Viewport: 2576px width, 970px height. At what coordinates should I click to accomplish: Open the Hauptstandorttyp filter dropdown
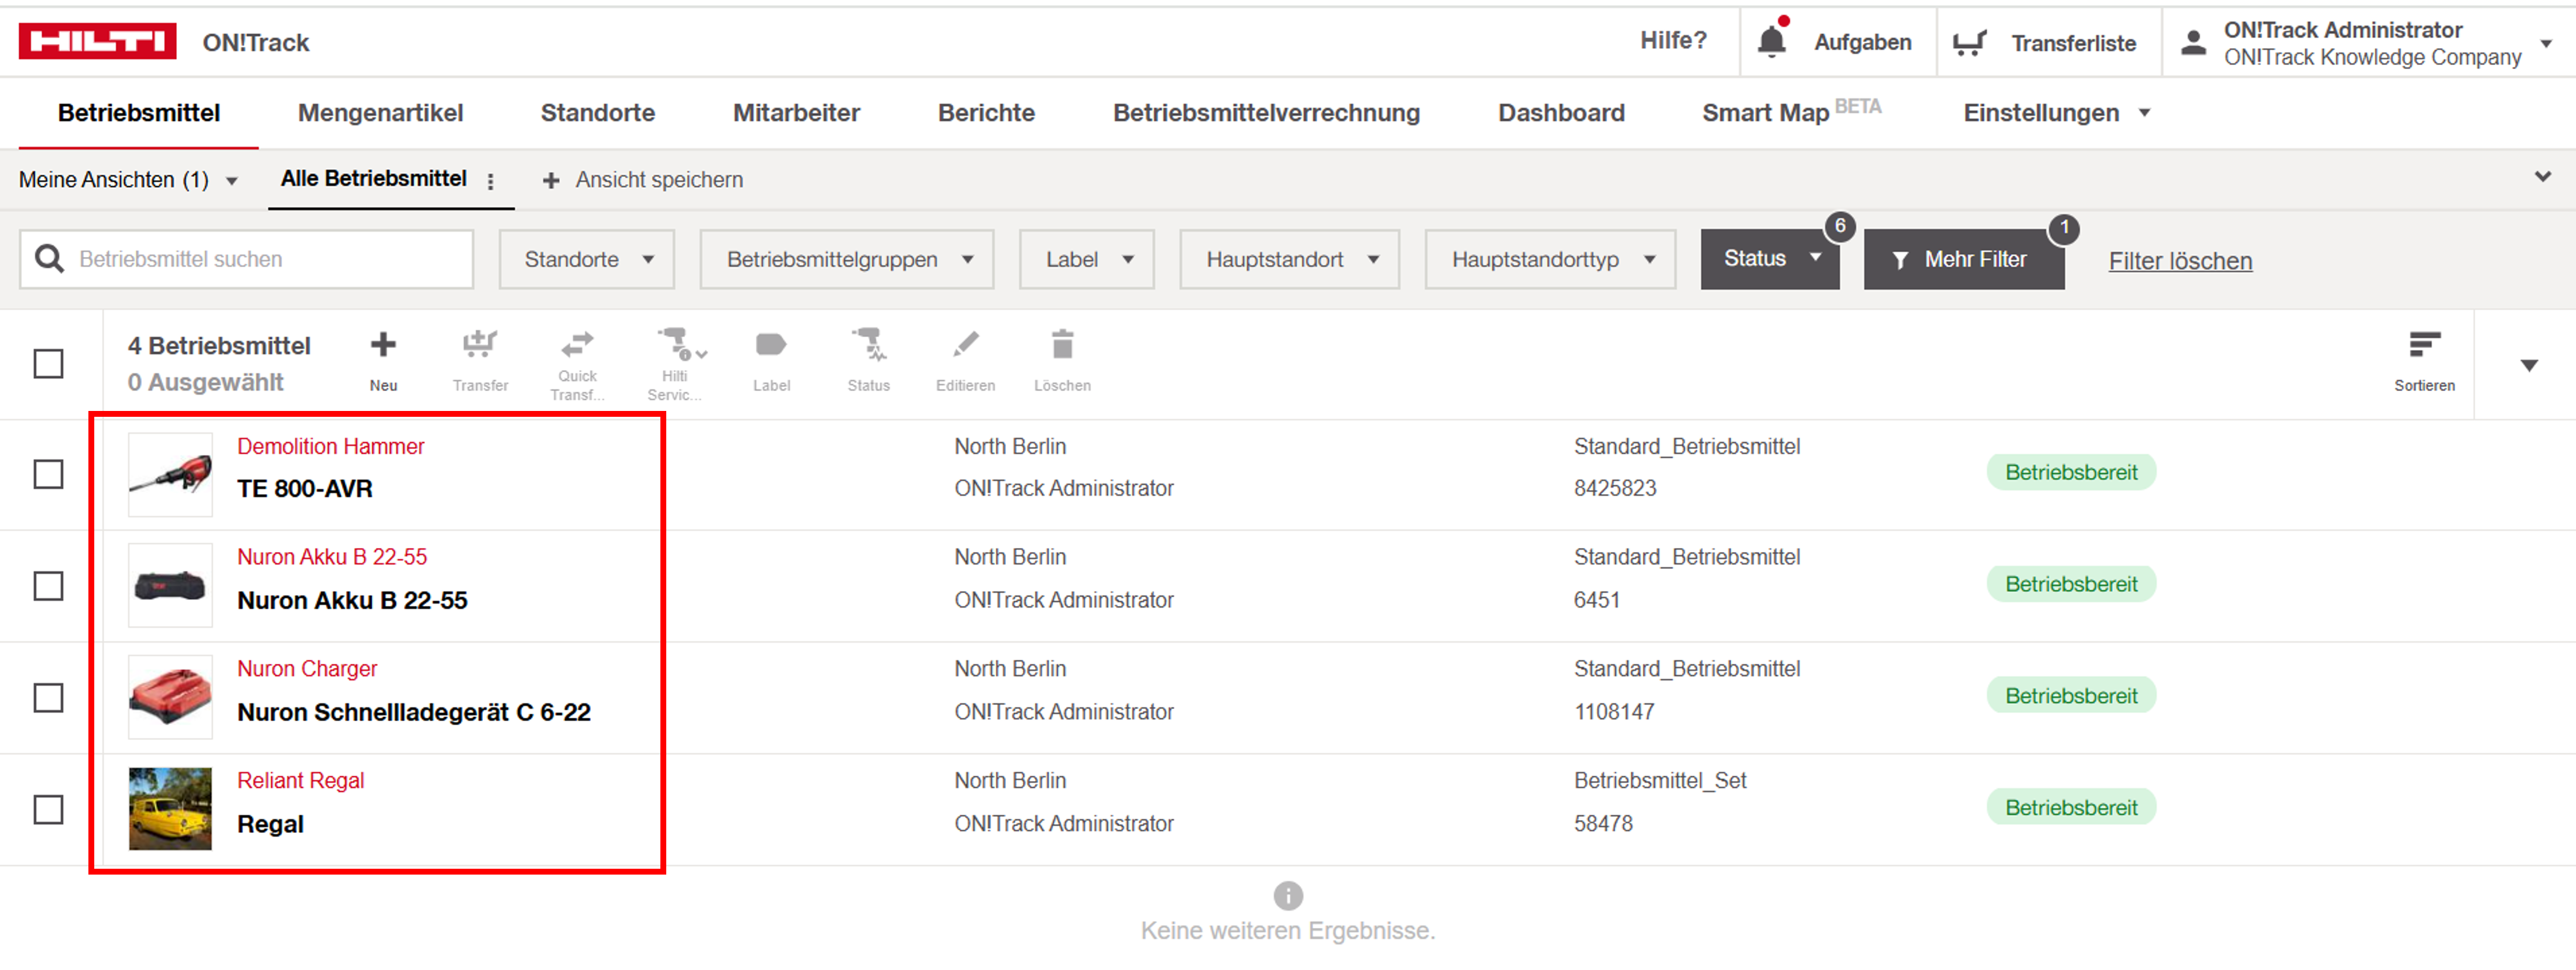(x=1551, y=260)
